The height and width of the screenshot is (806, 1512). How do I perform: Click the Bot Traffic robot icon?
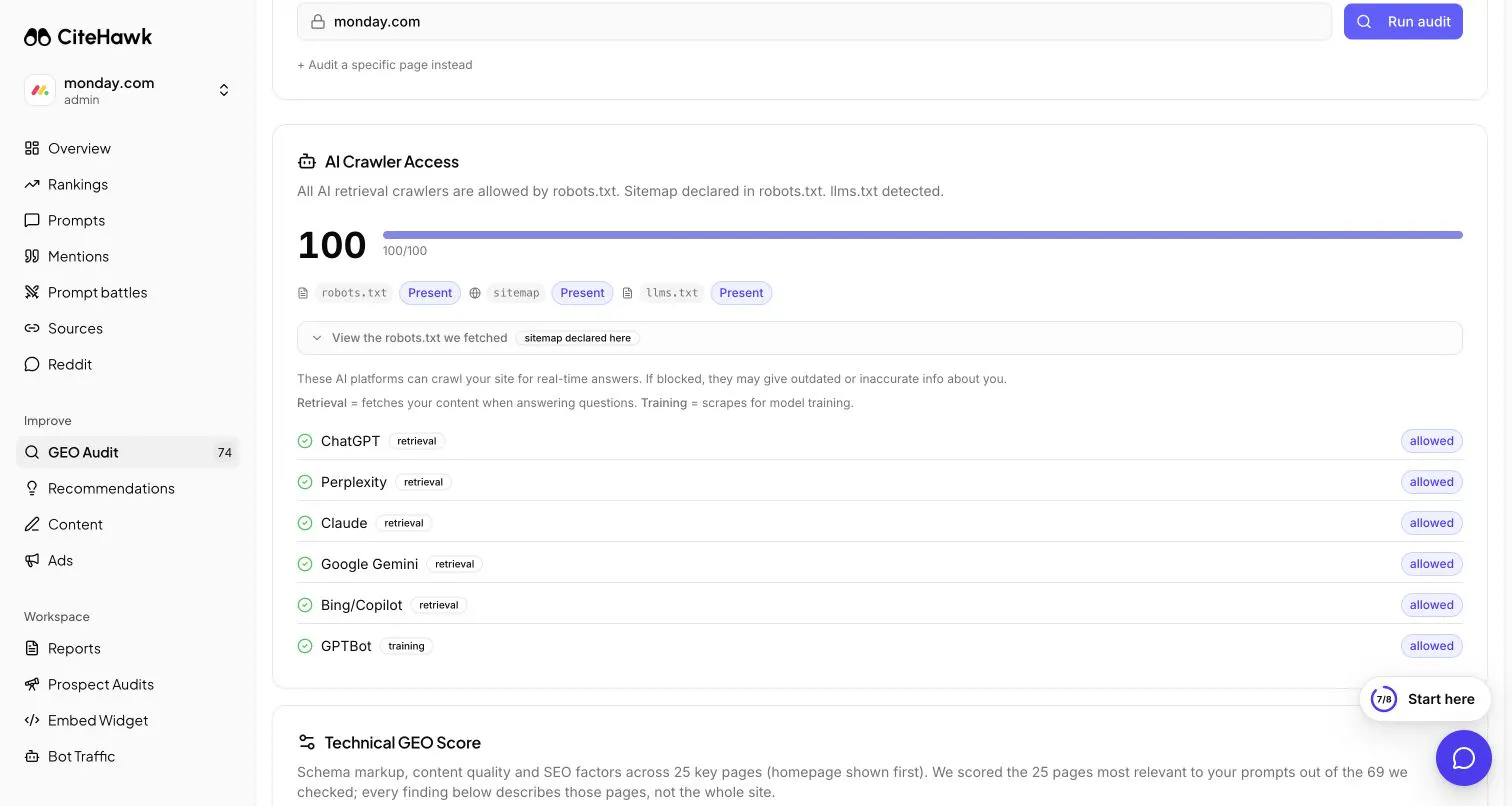pyautogui.click(x=32, y=756)
